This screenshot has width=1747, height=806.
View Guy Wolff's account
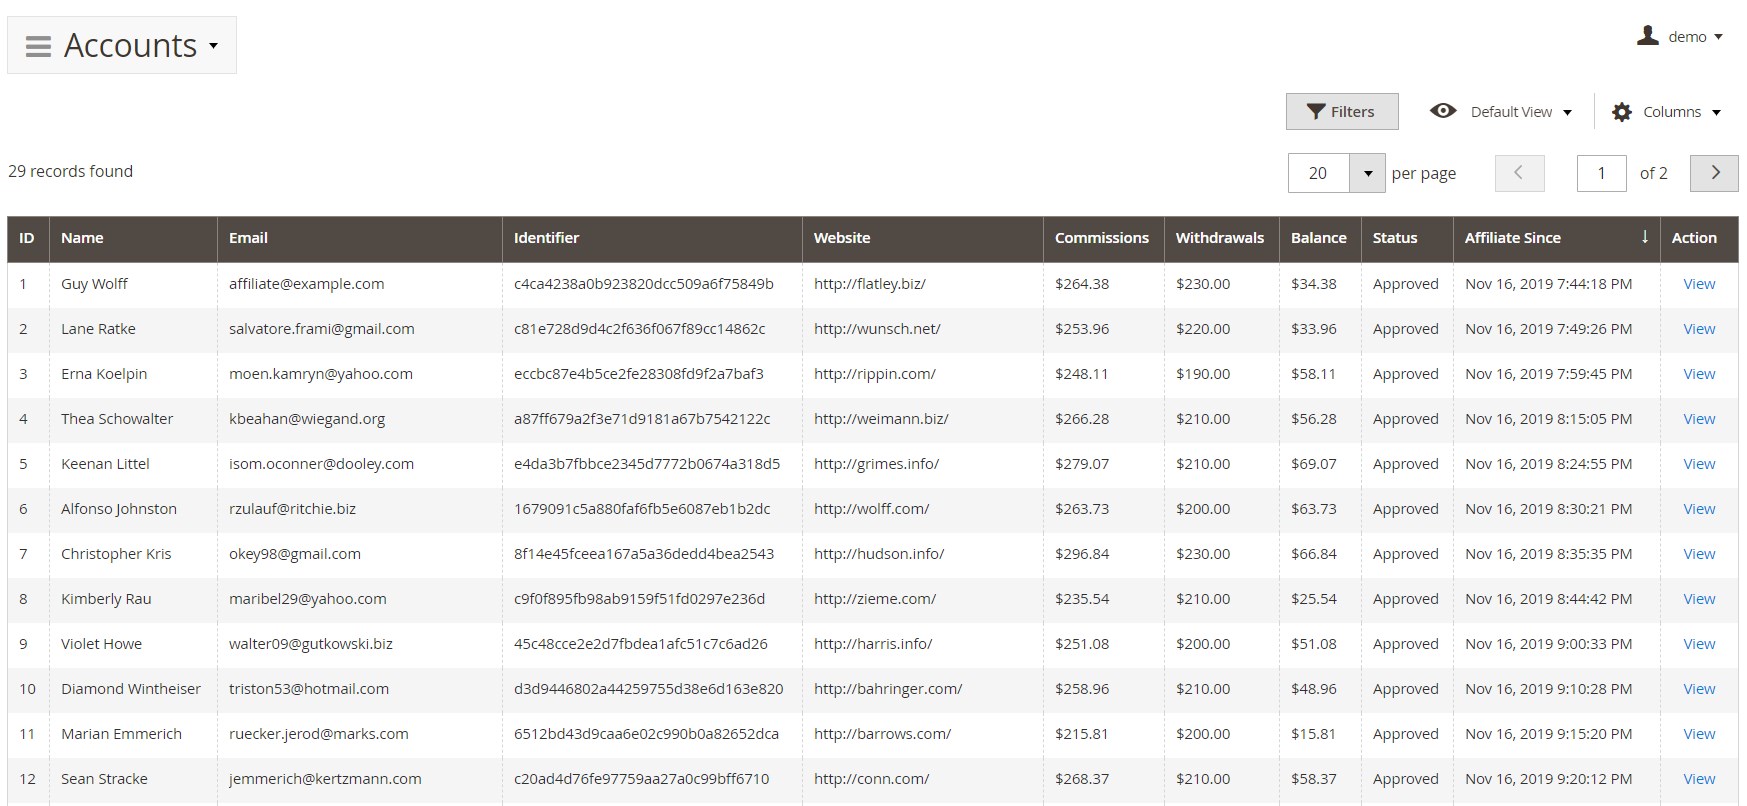pyautogui.click(x=1698, y=284)
